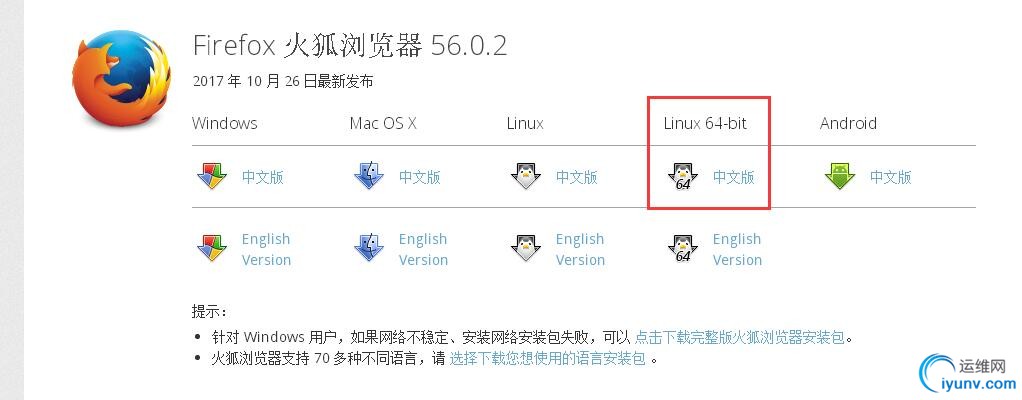The image size is (1022, 400).
Task: Click the 选择下载您想使用的语言安装包 link
Action: pos(548,358)
